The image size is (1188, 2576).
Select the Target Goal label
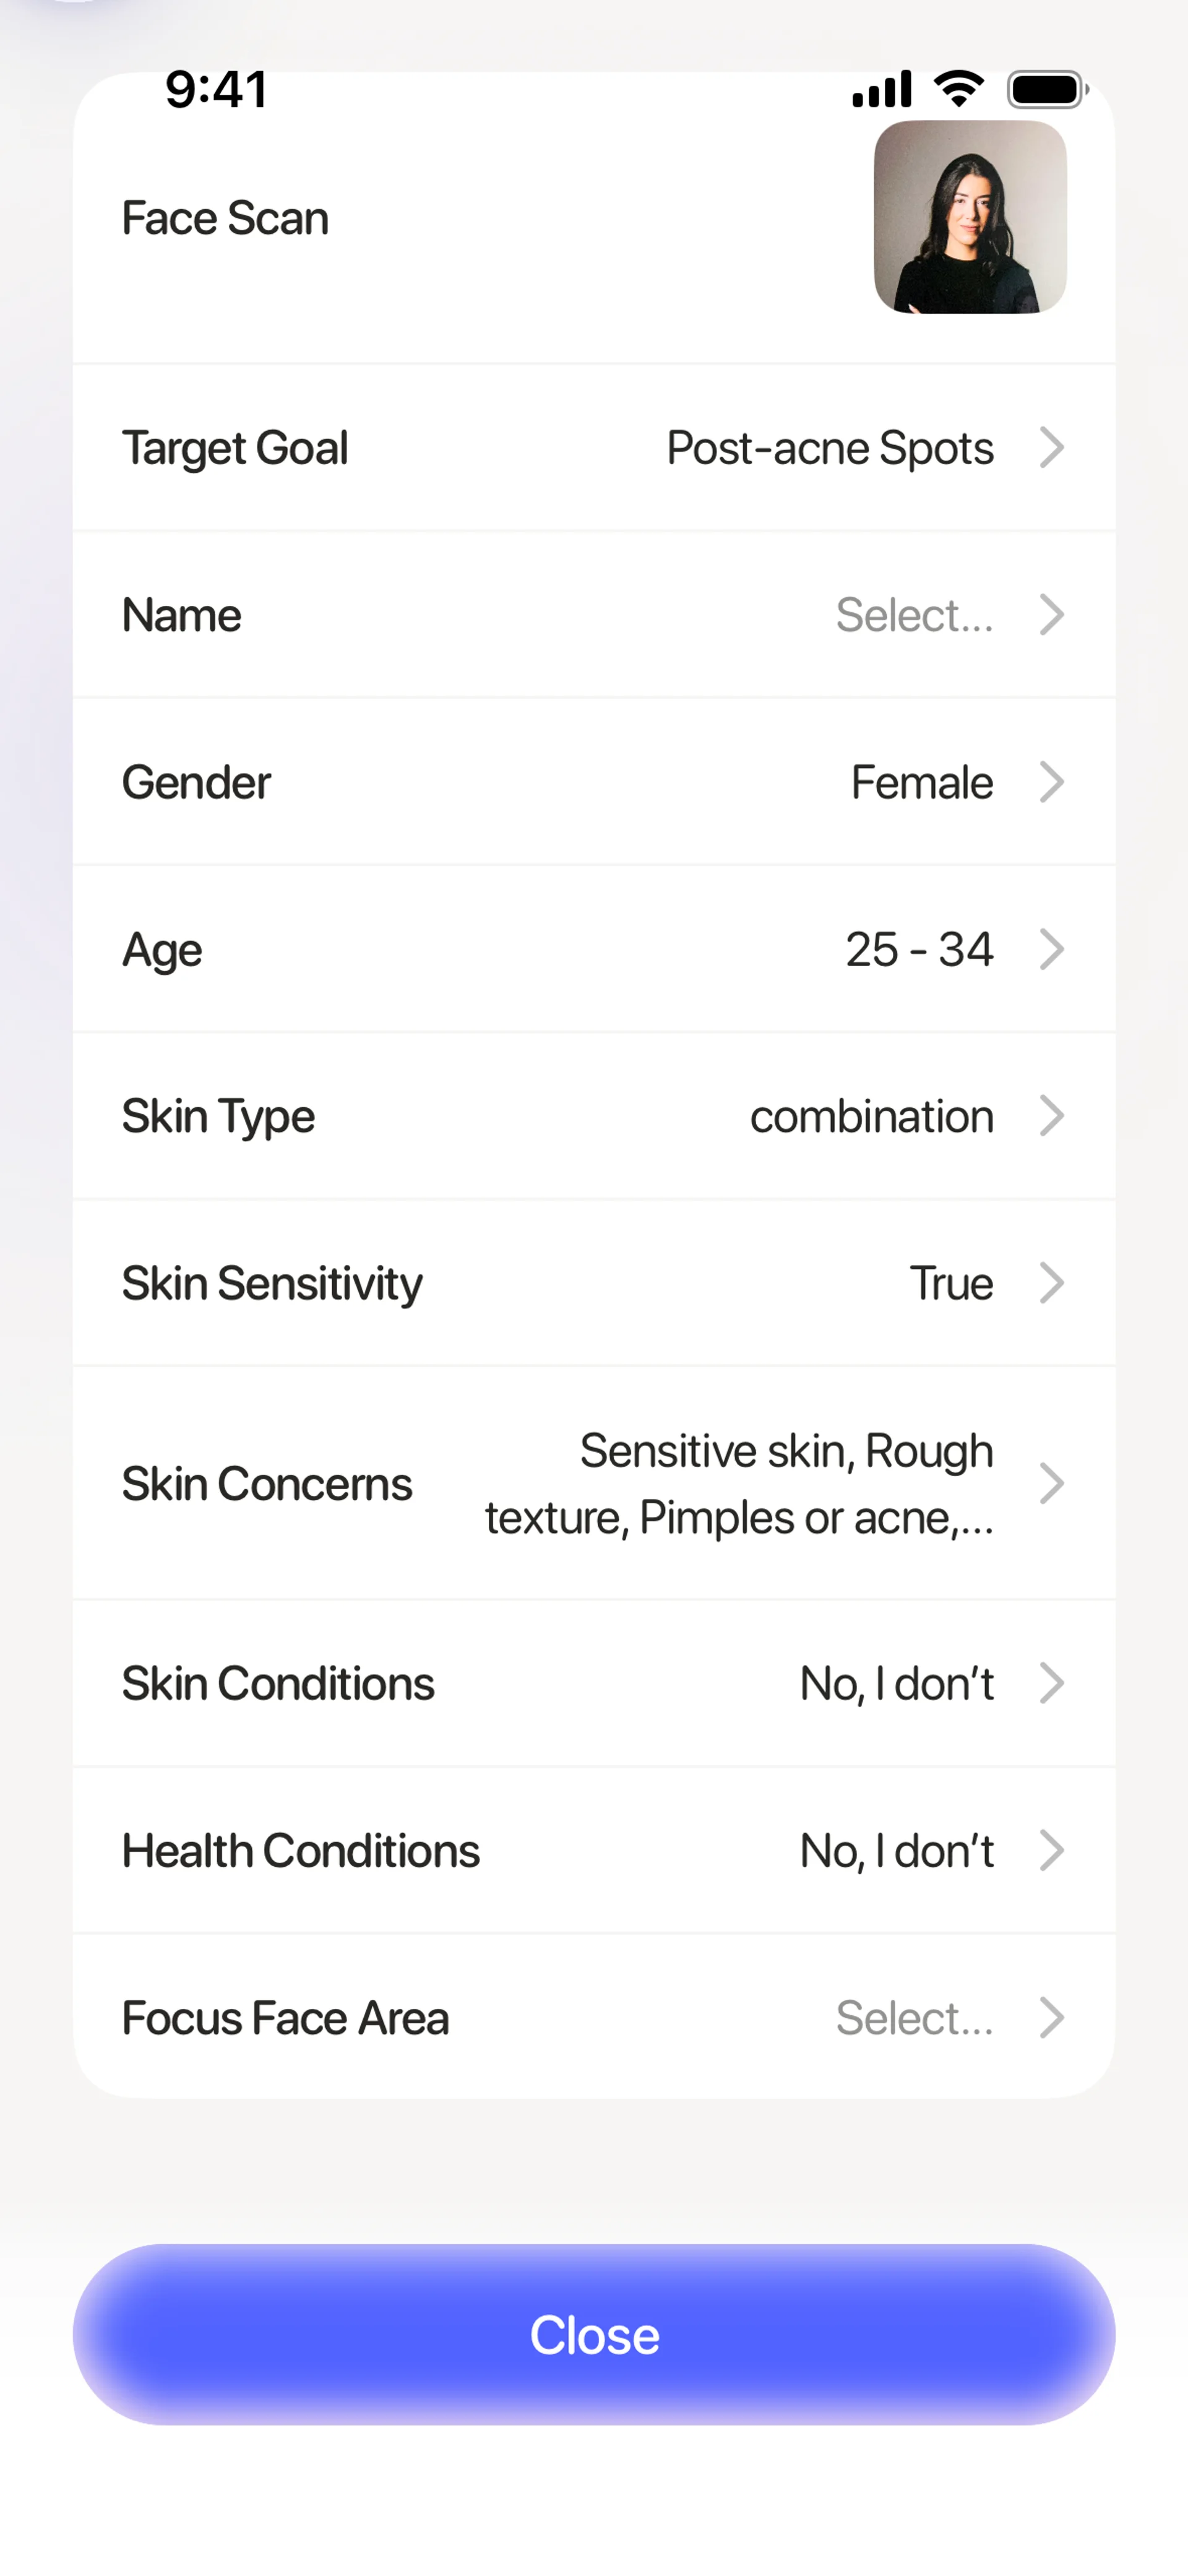[x=235, y=448]
